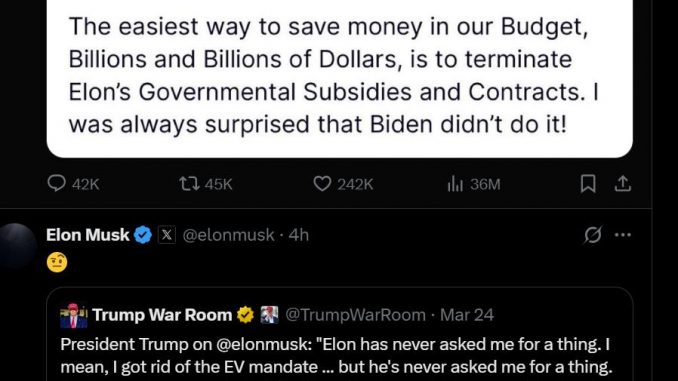Image resolution: width=678 pixels, height=381 pixels.
Task: Open the three-dot more menu on Elon's post
Action: point(623,235)
